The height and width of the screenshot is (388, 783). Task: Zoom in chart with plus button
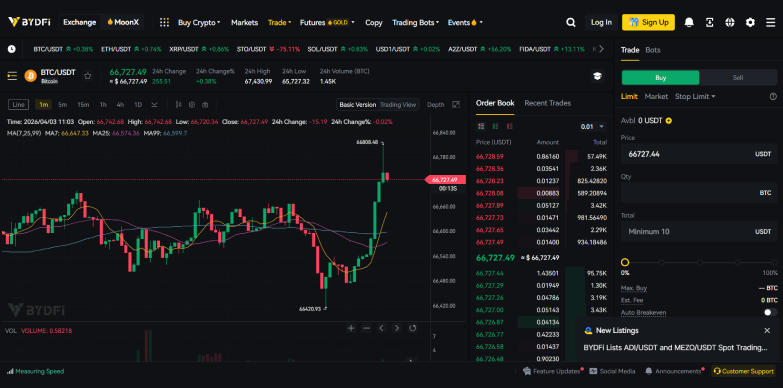(x=351, y=328)
